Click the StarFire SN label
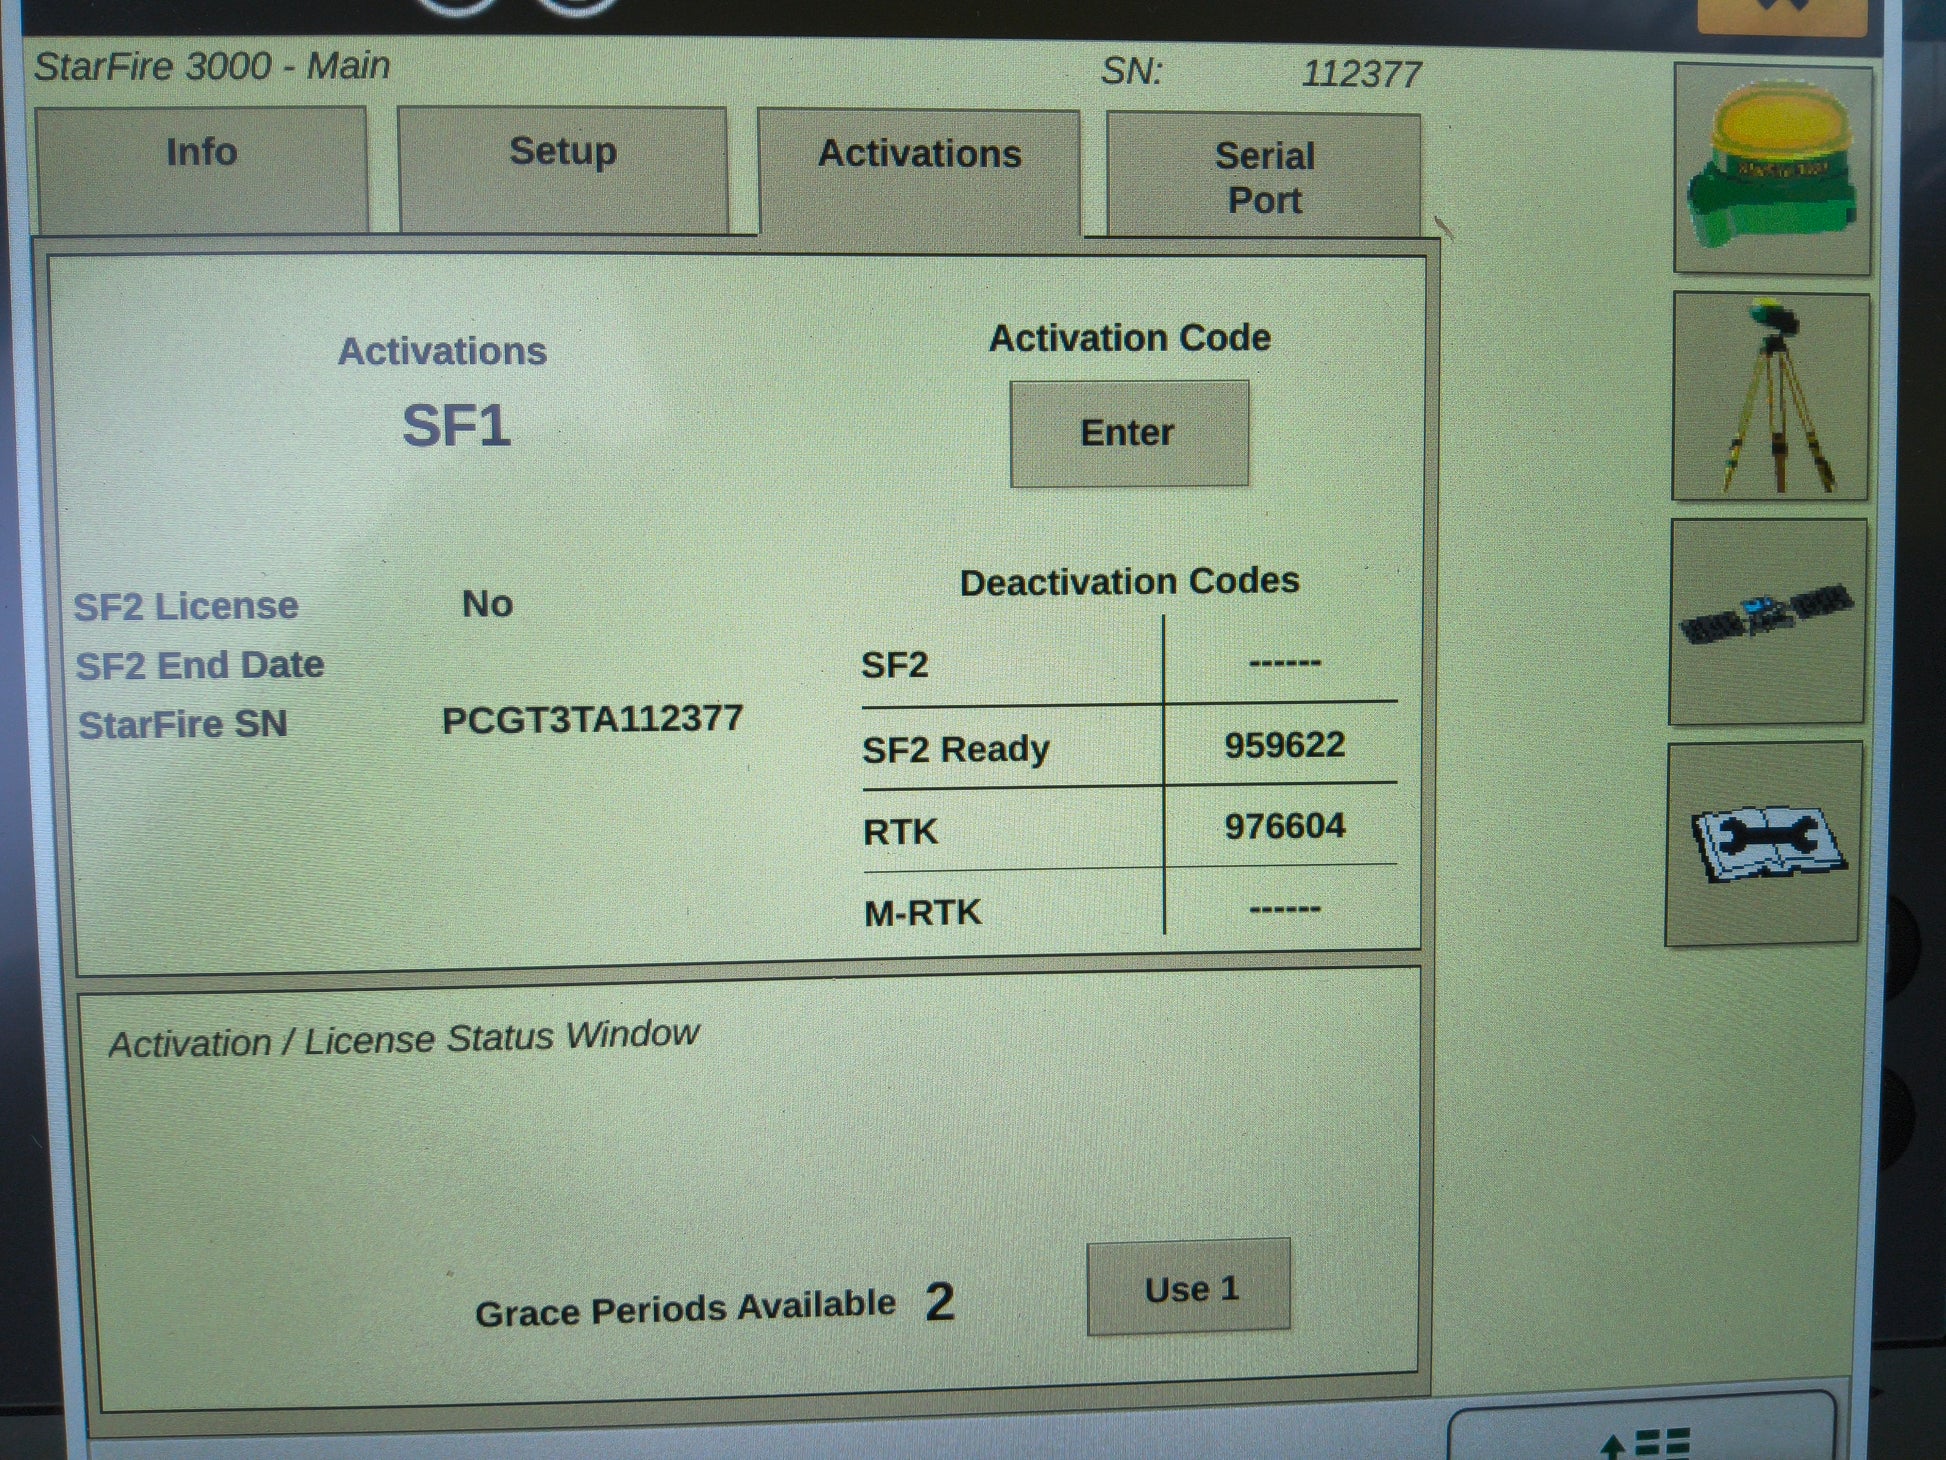Image resolution: width=1946 pixels, height=1460 pixels. (183, 724)
